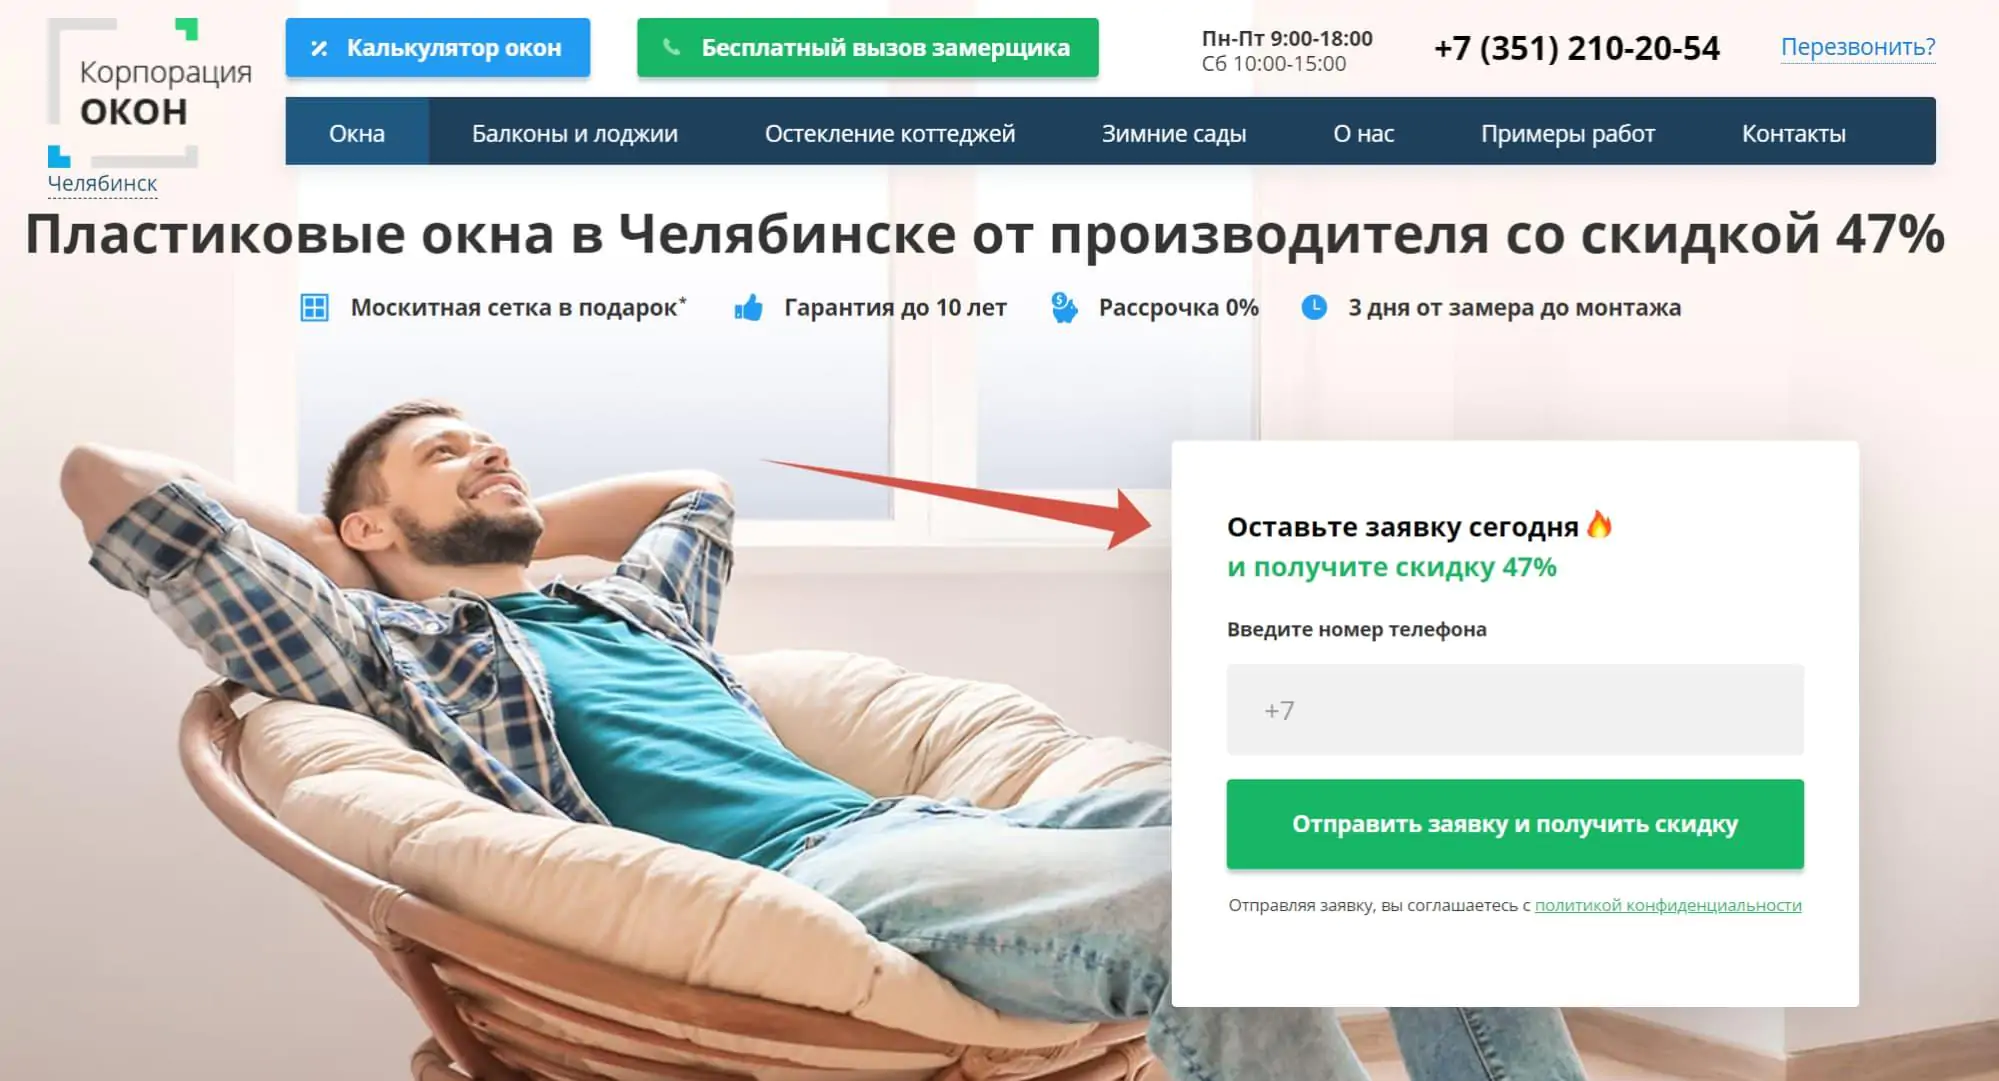Click the window grid icon beside Москитная сетка
The width and height of the screenshot is (1999, 1081).
click(x=315, y=308)
